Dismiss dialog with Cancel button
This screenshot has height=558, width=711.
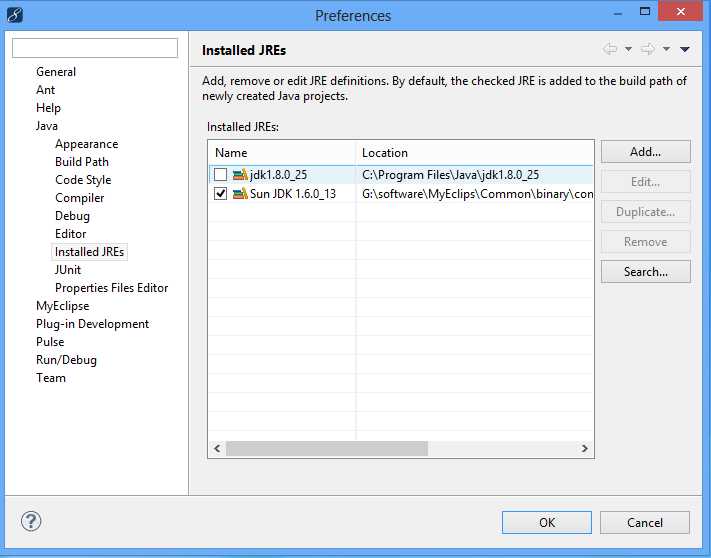tap(645, 523)
